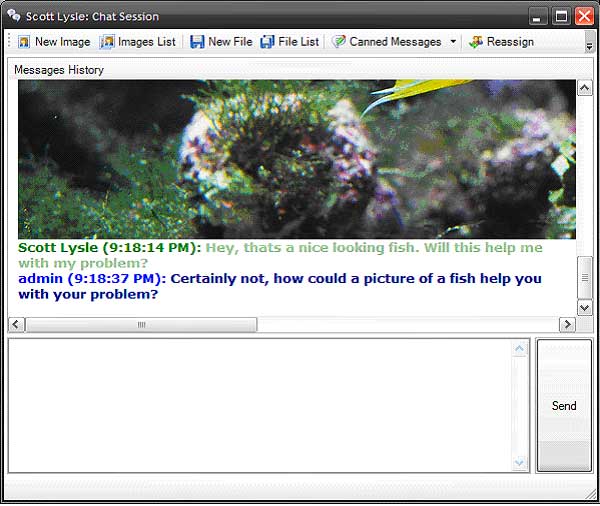Screen dimensions: 600x506
Task: Select the New Image label
Action: coord(62,42)
